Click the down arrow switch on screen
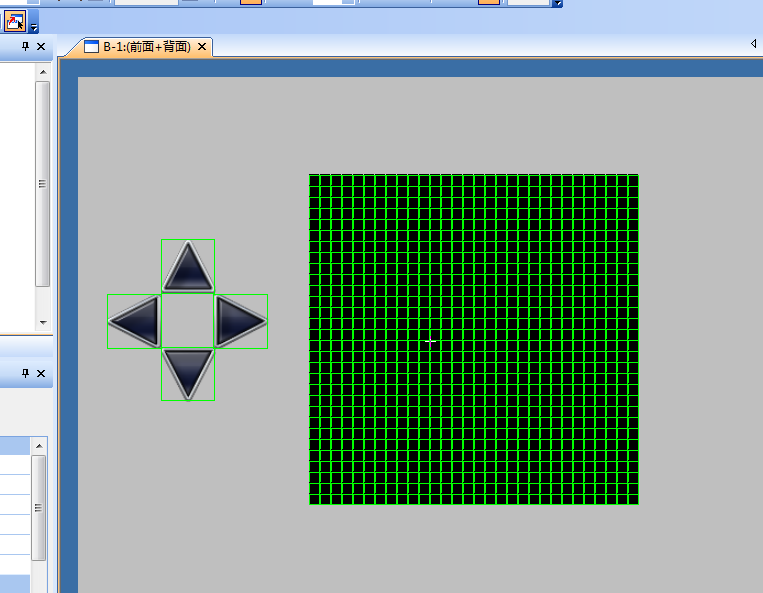This screenshot has height=593, width=763. 188,374
